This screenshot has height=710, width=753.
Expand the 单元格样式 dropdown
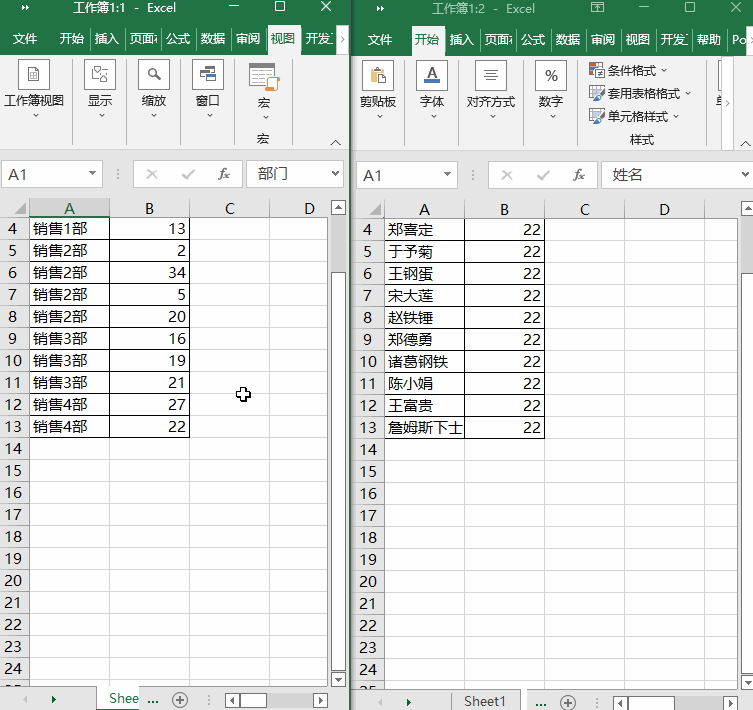[x=634, y=116]
